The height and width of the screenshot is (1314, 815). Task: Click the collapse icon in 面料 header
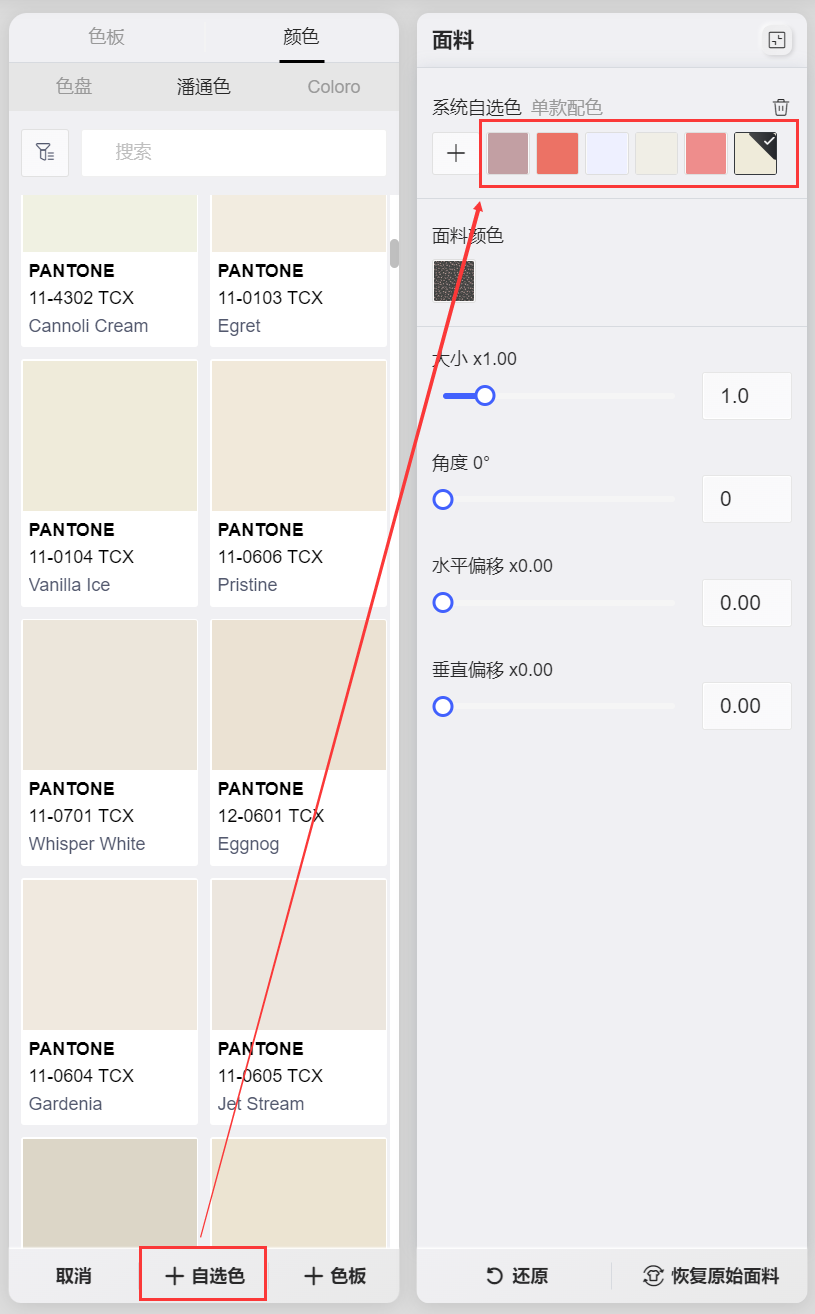click(x=777, y=40)
